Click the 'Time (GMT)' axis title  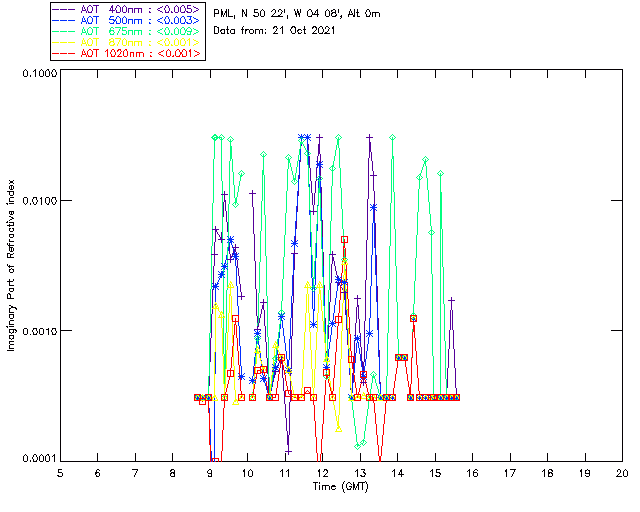pos(340,487)
